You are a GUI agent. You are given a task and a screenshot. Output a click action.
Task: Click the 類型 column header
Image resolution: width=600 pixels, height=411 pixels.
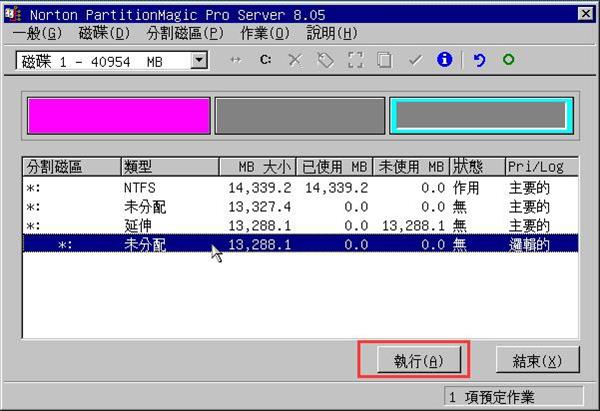[x=170, y=167]
